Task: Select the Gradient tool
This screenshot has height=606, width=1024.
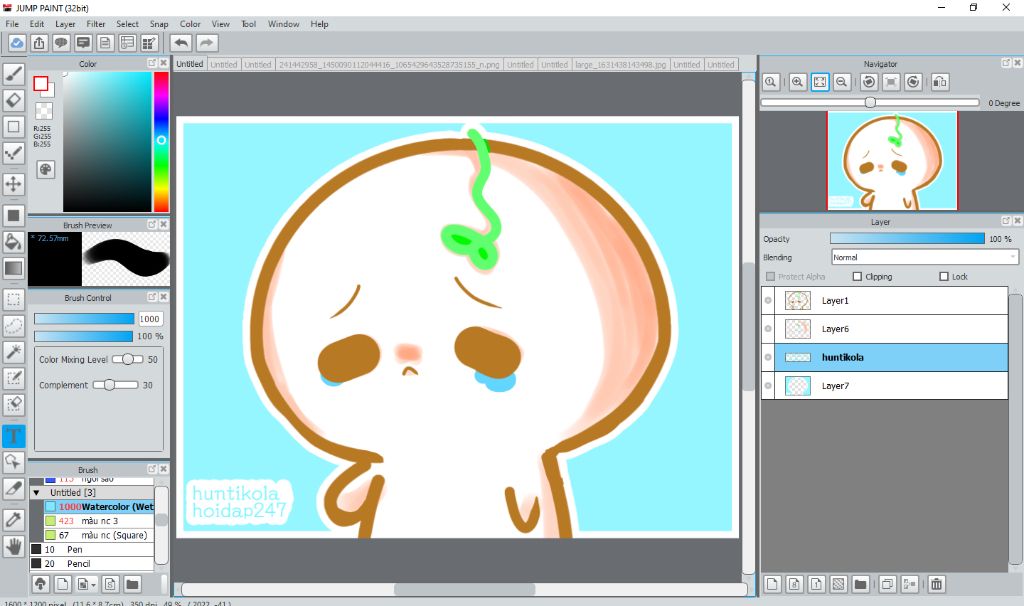Action: click(x=14, y=268)
